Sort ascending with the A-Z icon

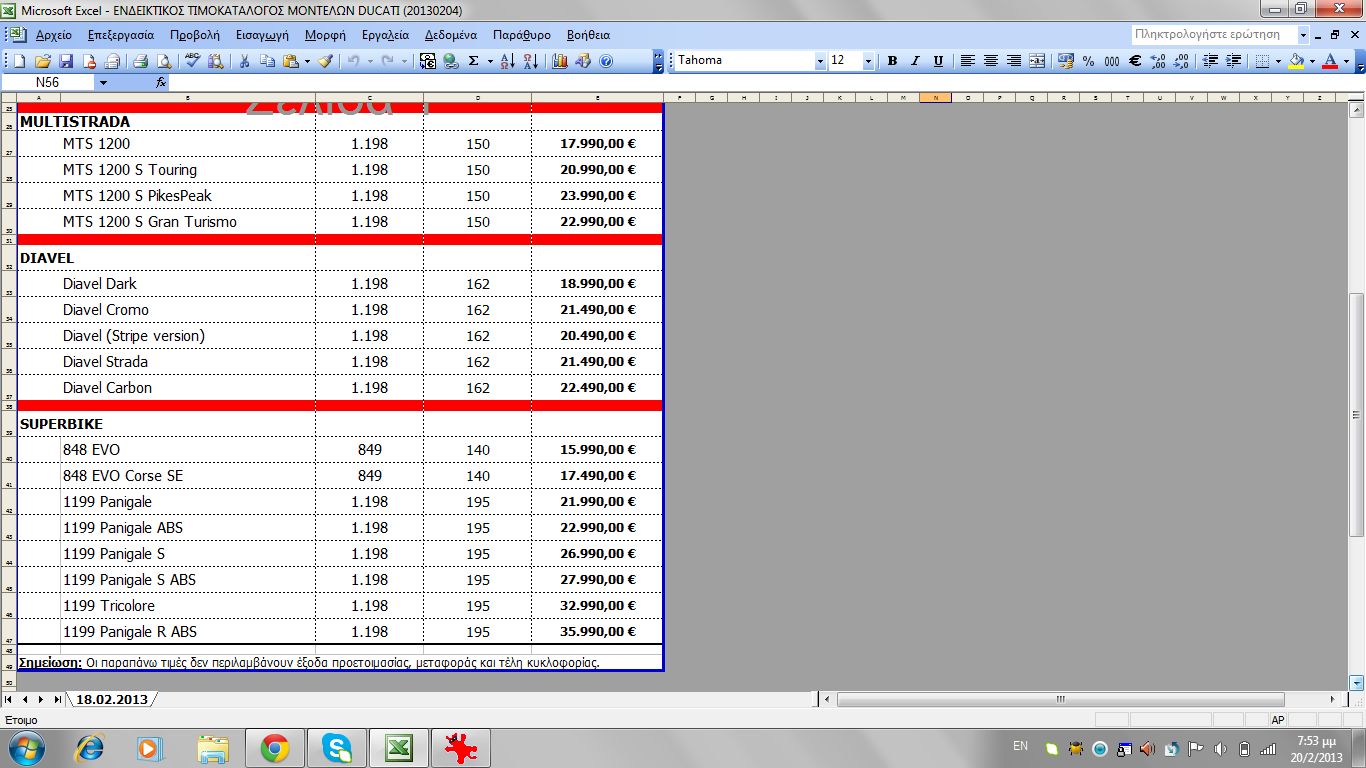(x=507, y=61)
